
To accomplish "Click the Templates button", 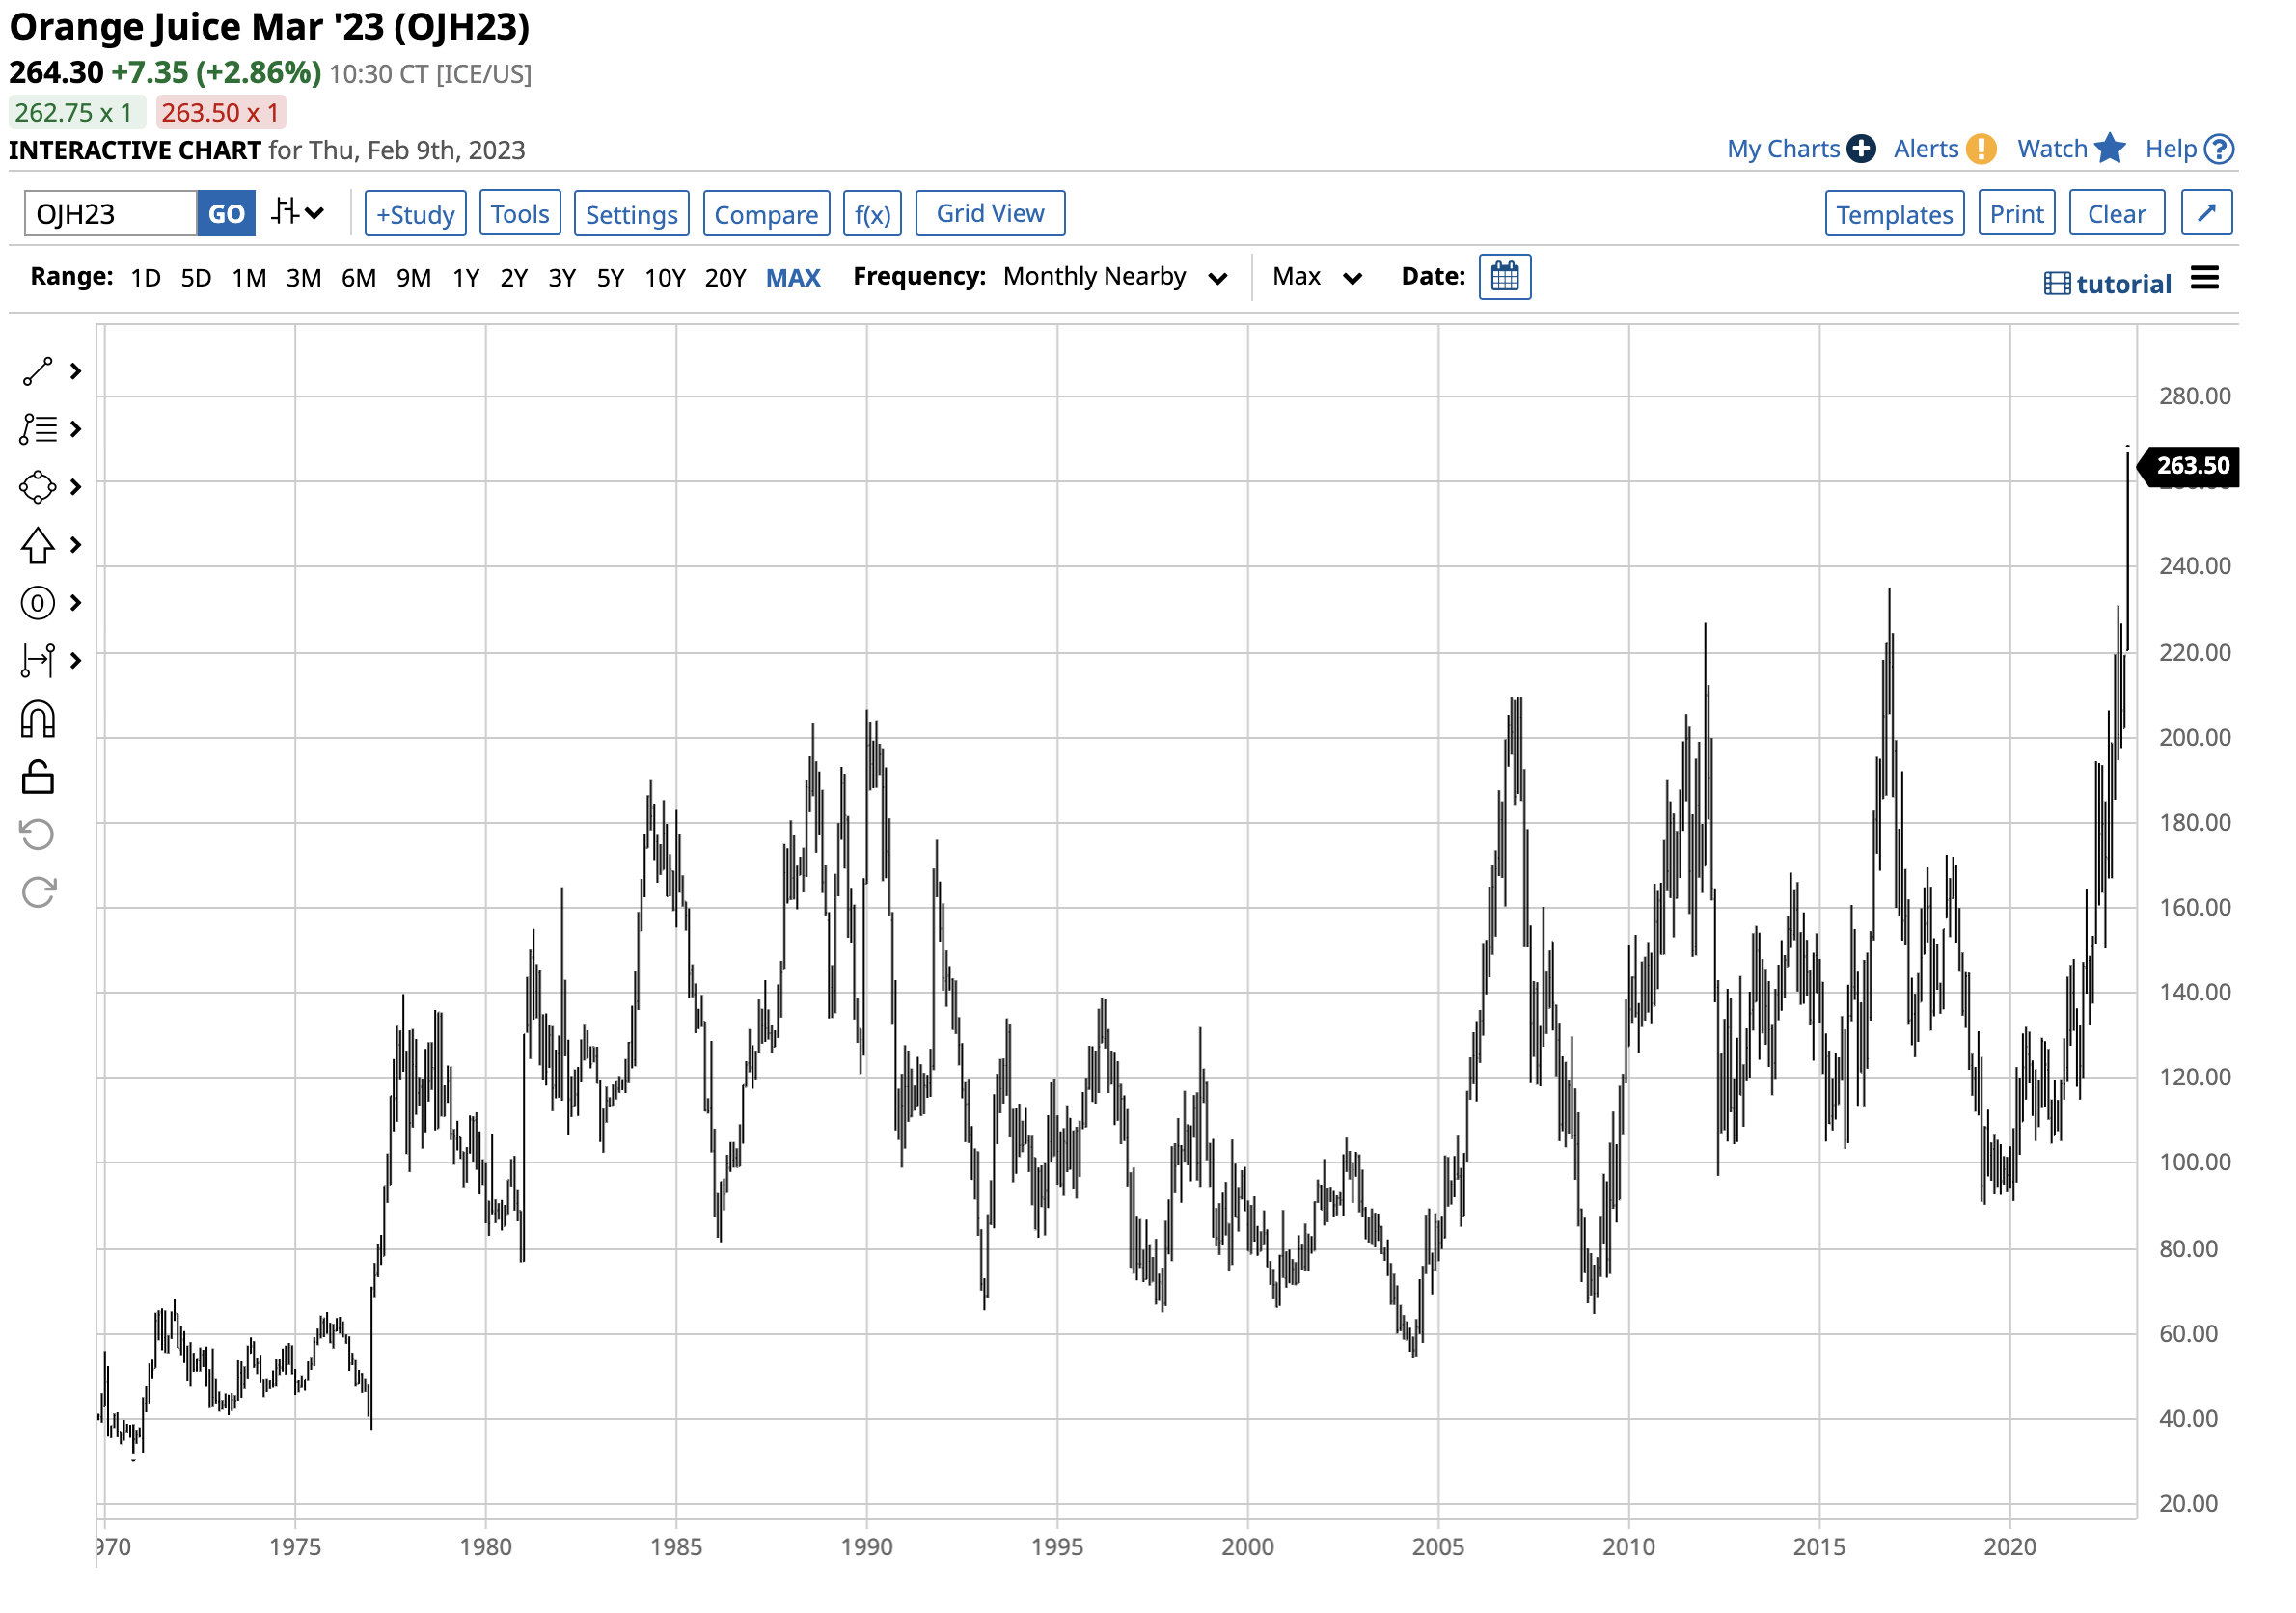I will click(x=1894, y=214).
